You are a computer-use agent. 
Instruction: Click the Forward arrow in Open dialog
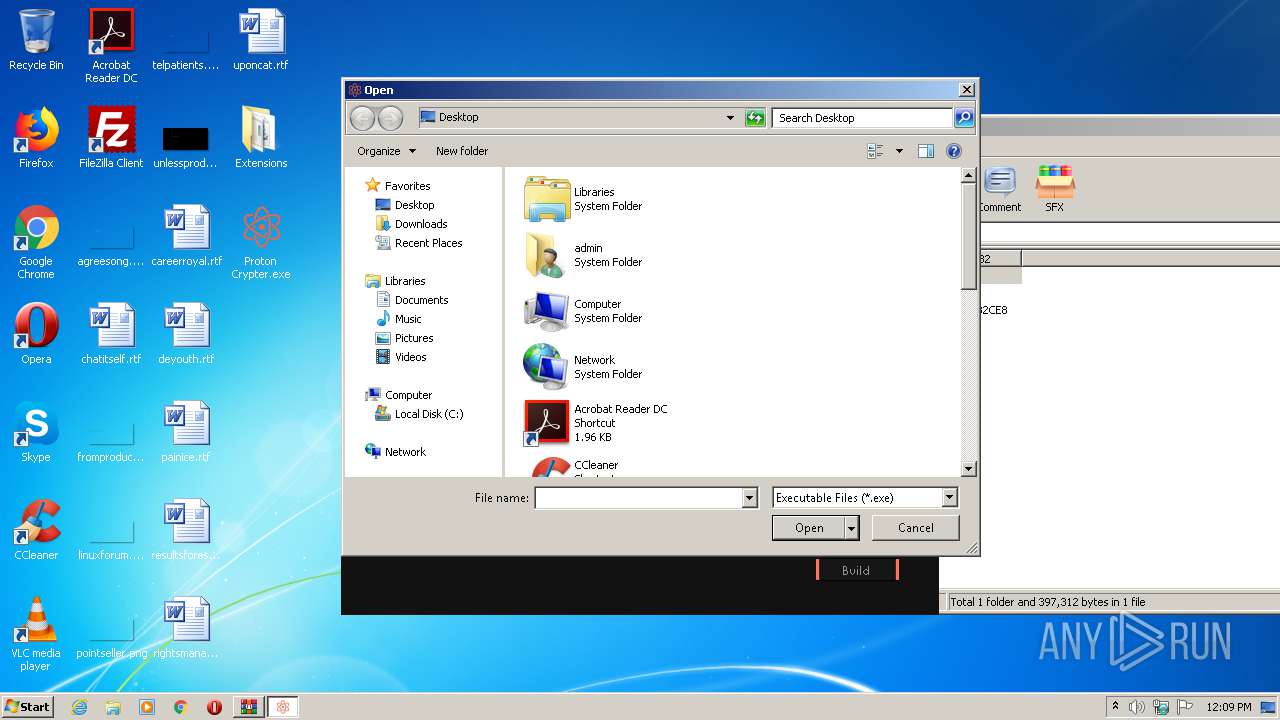(390, 118)
